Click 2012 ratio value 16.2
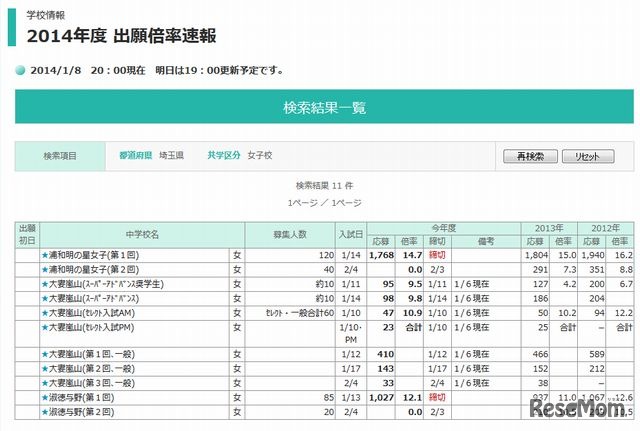The width and height of the screenshot is (640, 431). click(624, 255)
